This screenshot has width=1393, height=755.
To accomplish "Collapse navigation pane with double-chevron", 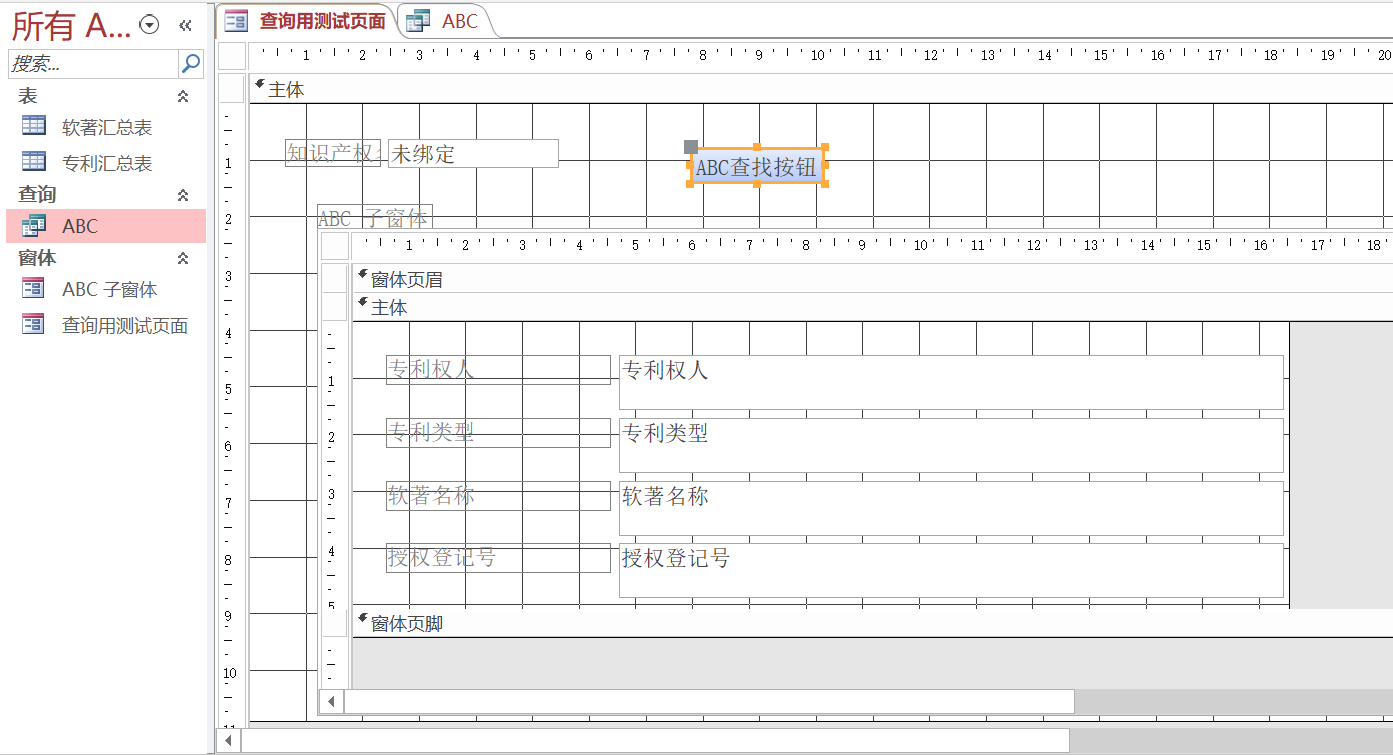I will [x=185, y=26].
